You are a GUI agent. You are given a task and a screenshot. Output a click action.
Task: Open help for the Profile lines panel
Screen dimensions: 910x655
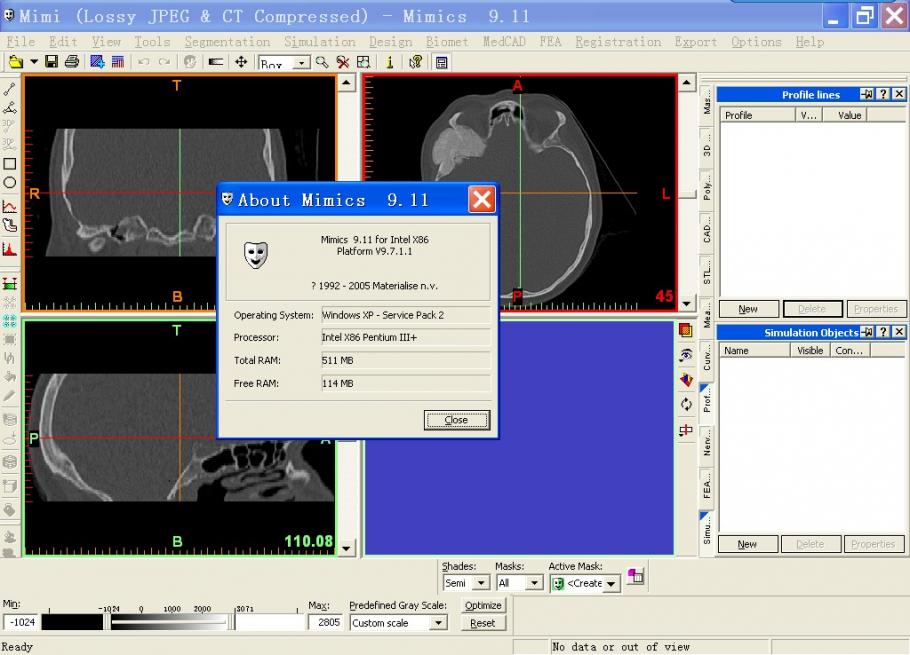[x=883, y=94]
